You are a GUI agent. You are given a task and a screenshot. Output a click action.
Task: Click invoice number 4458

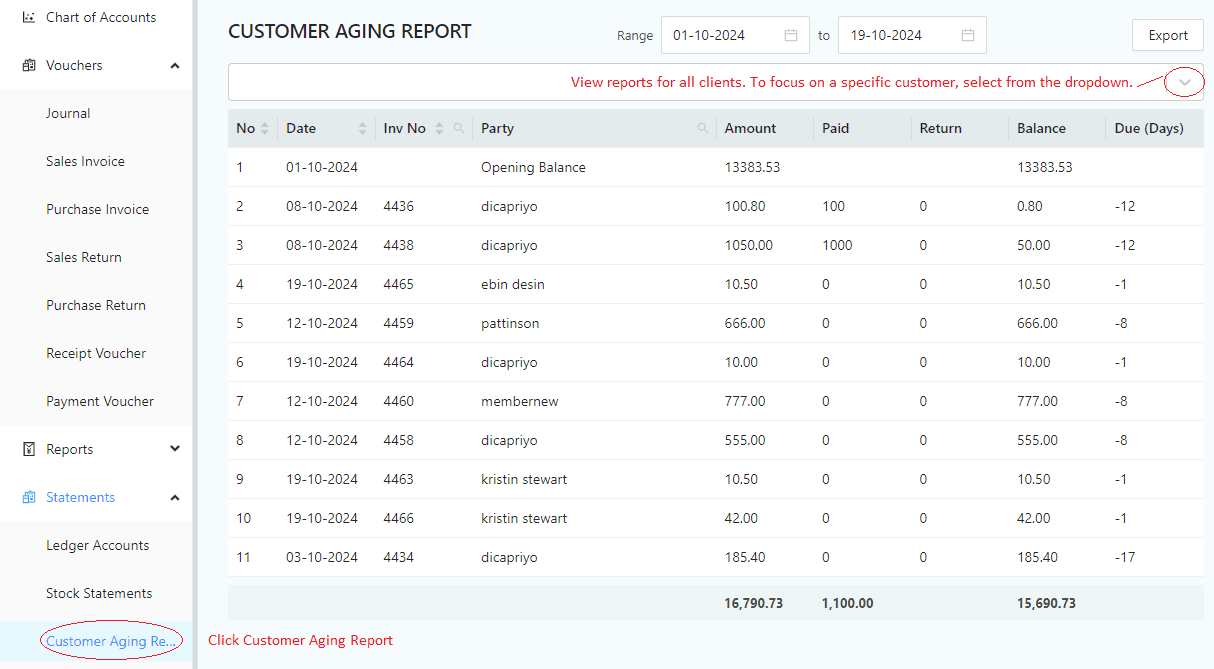tap(398, 440)
